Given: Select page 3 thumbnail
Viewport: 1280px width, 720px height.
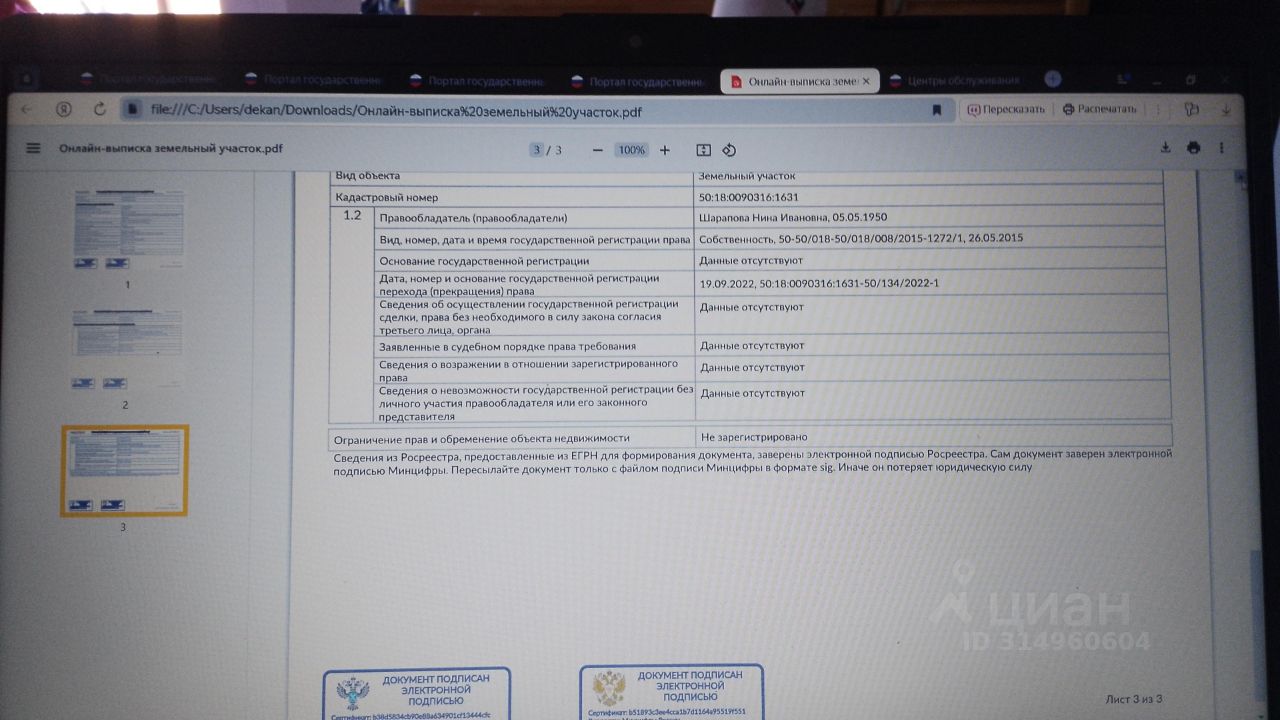Looking at the screenshot, I should click(x=124, y=470).
